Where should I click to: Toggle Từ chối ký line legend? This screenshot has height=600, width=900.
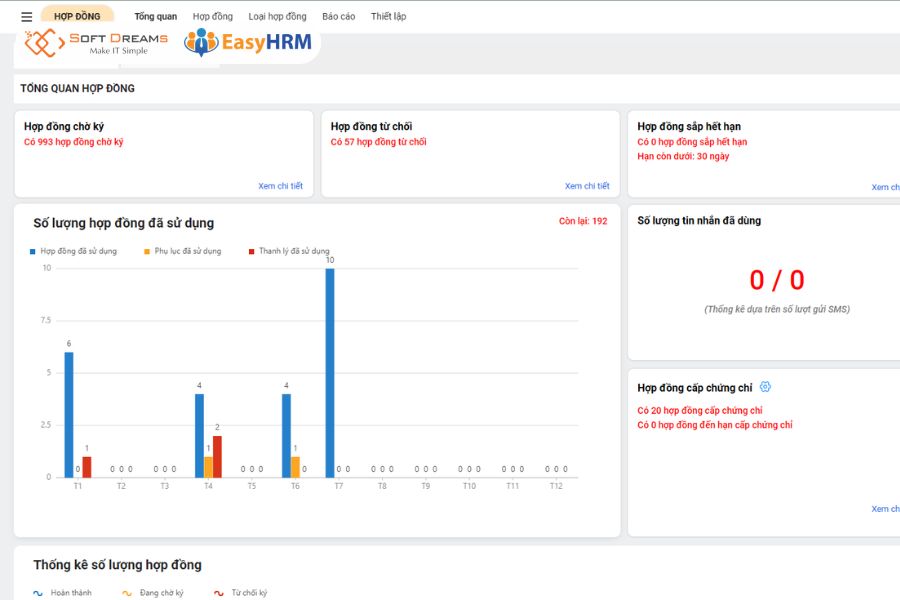(240, 593)
